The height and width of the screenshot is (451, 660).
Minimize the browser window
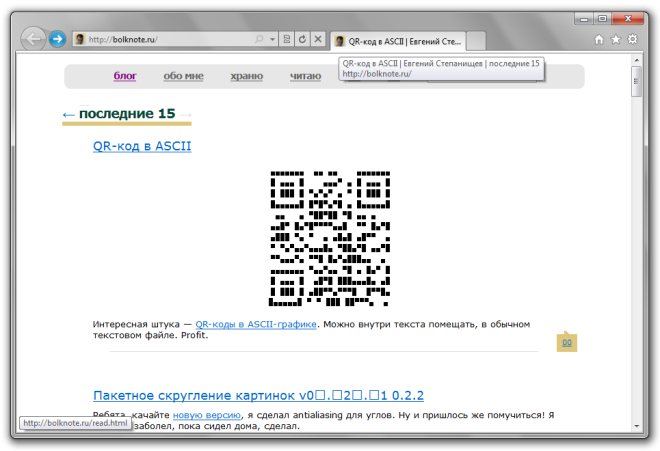coord(583,19)
